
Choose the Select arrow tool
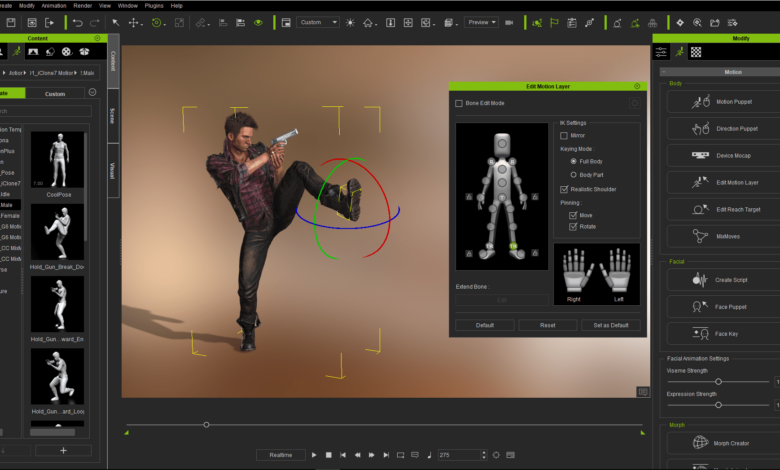click(115, 22)
